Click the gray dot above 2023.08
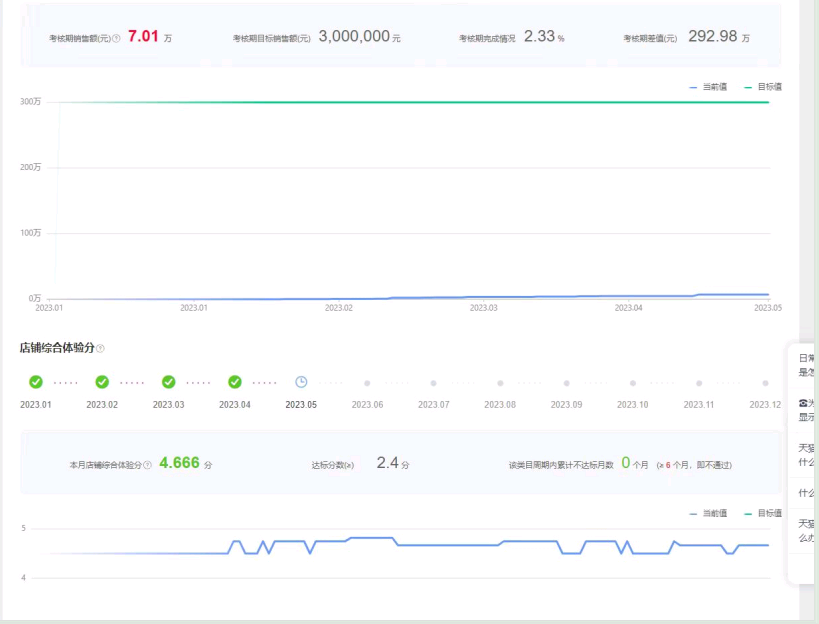Screen dimensions: 819x624 pyautogui.click(x=500, y=383)
